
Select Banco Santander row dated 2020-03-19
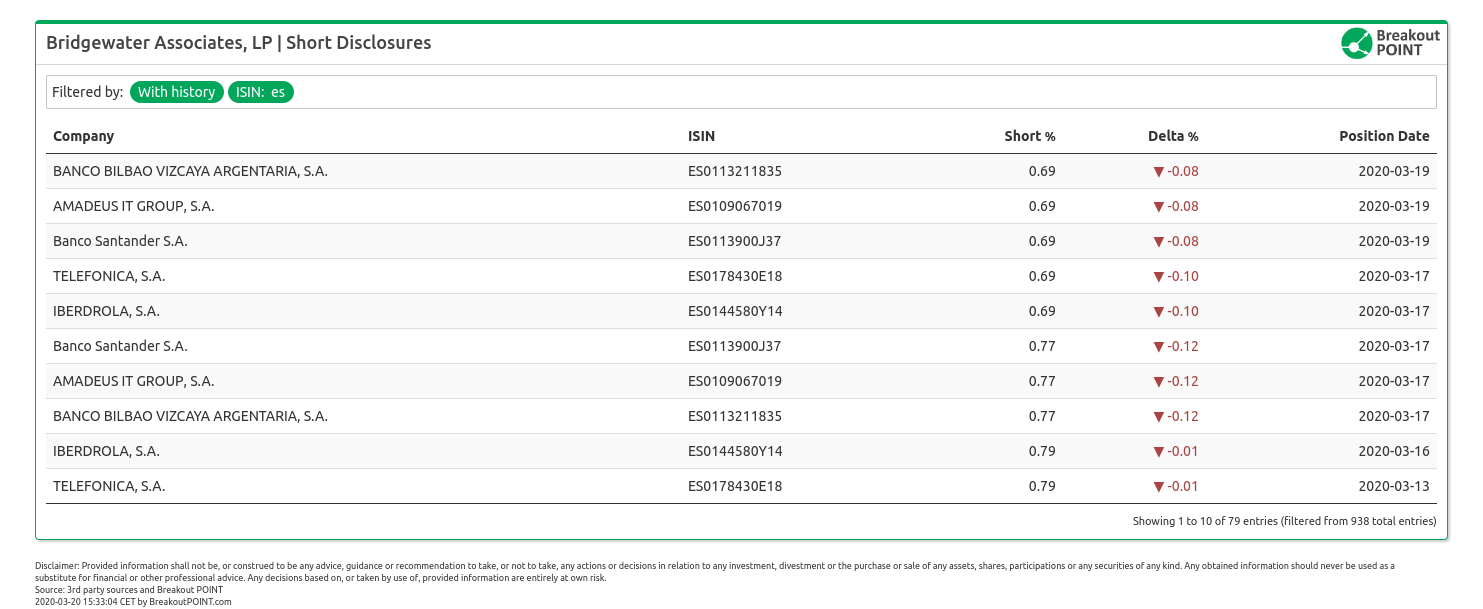tap(120, 241)
